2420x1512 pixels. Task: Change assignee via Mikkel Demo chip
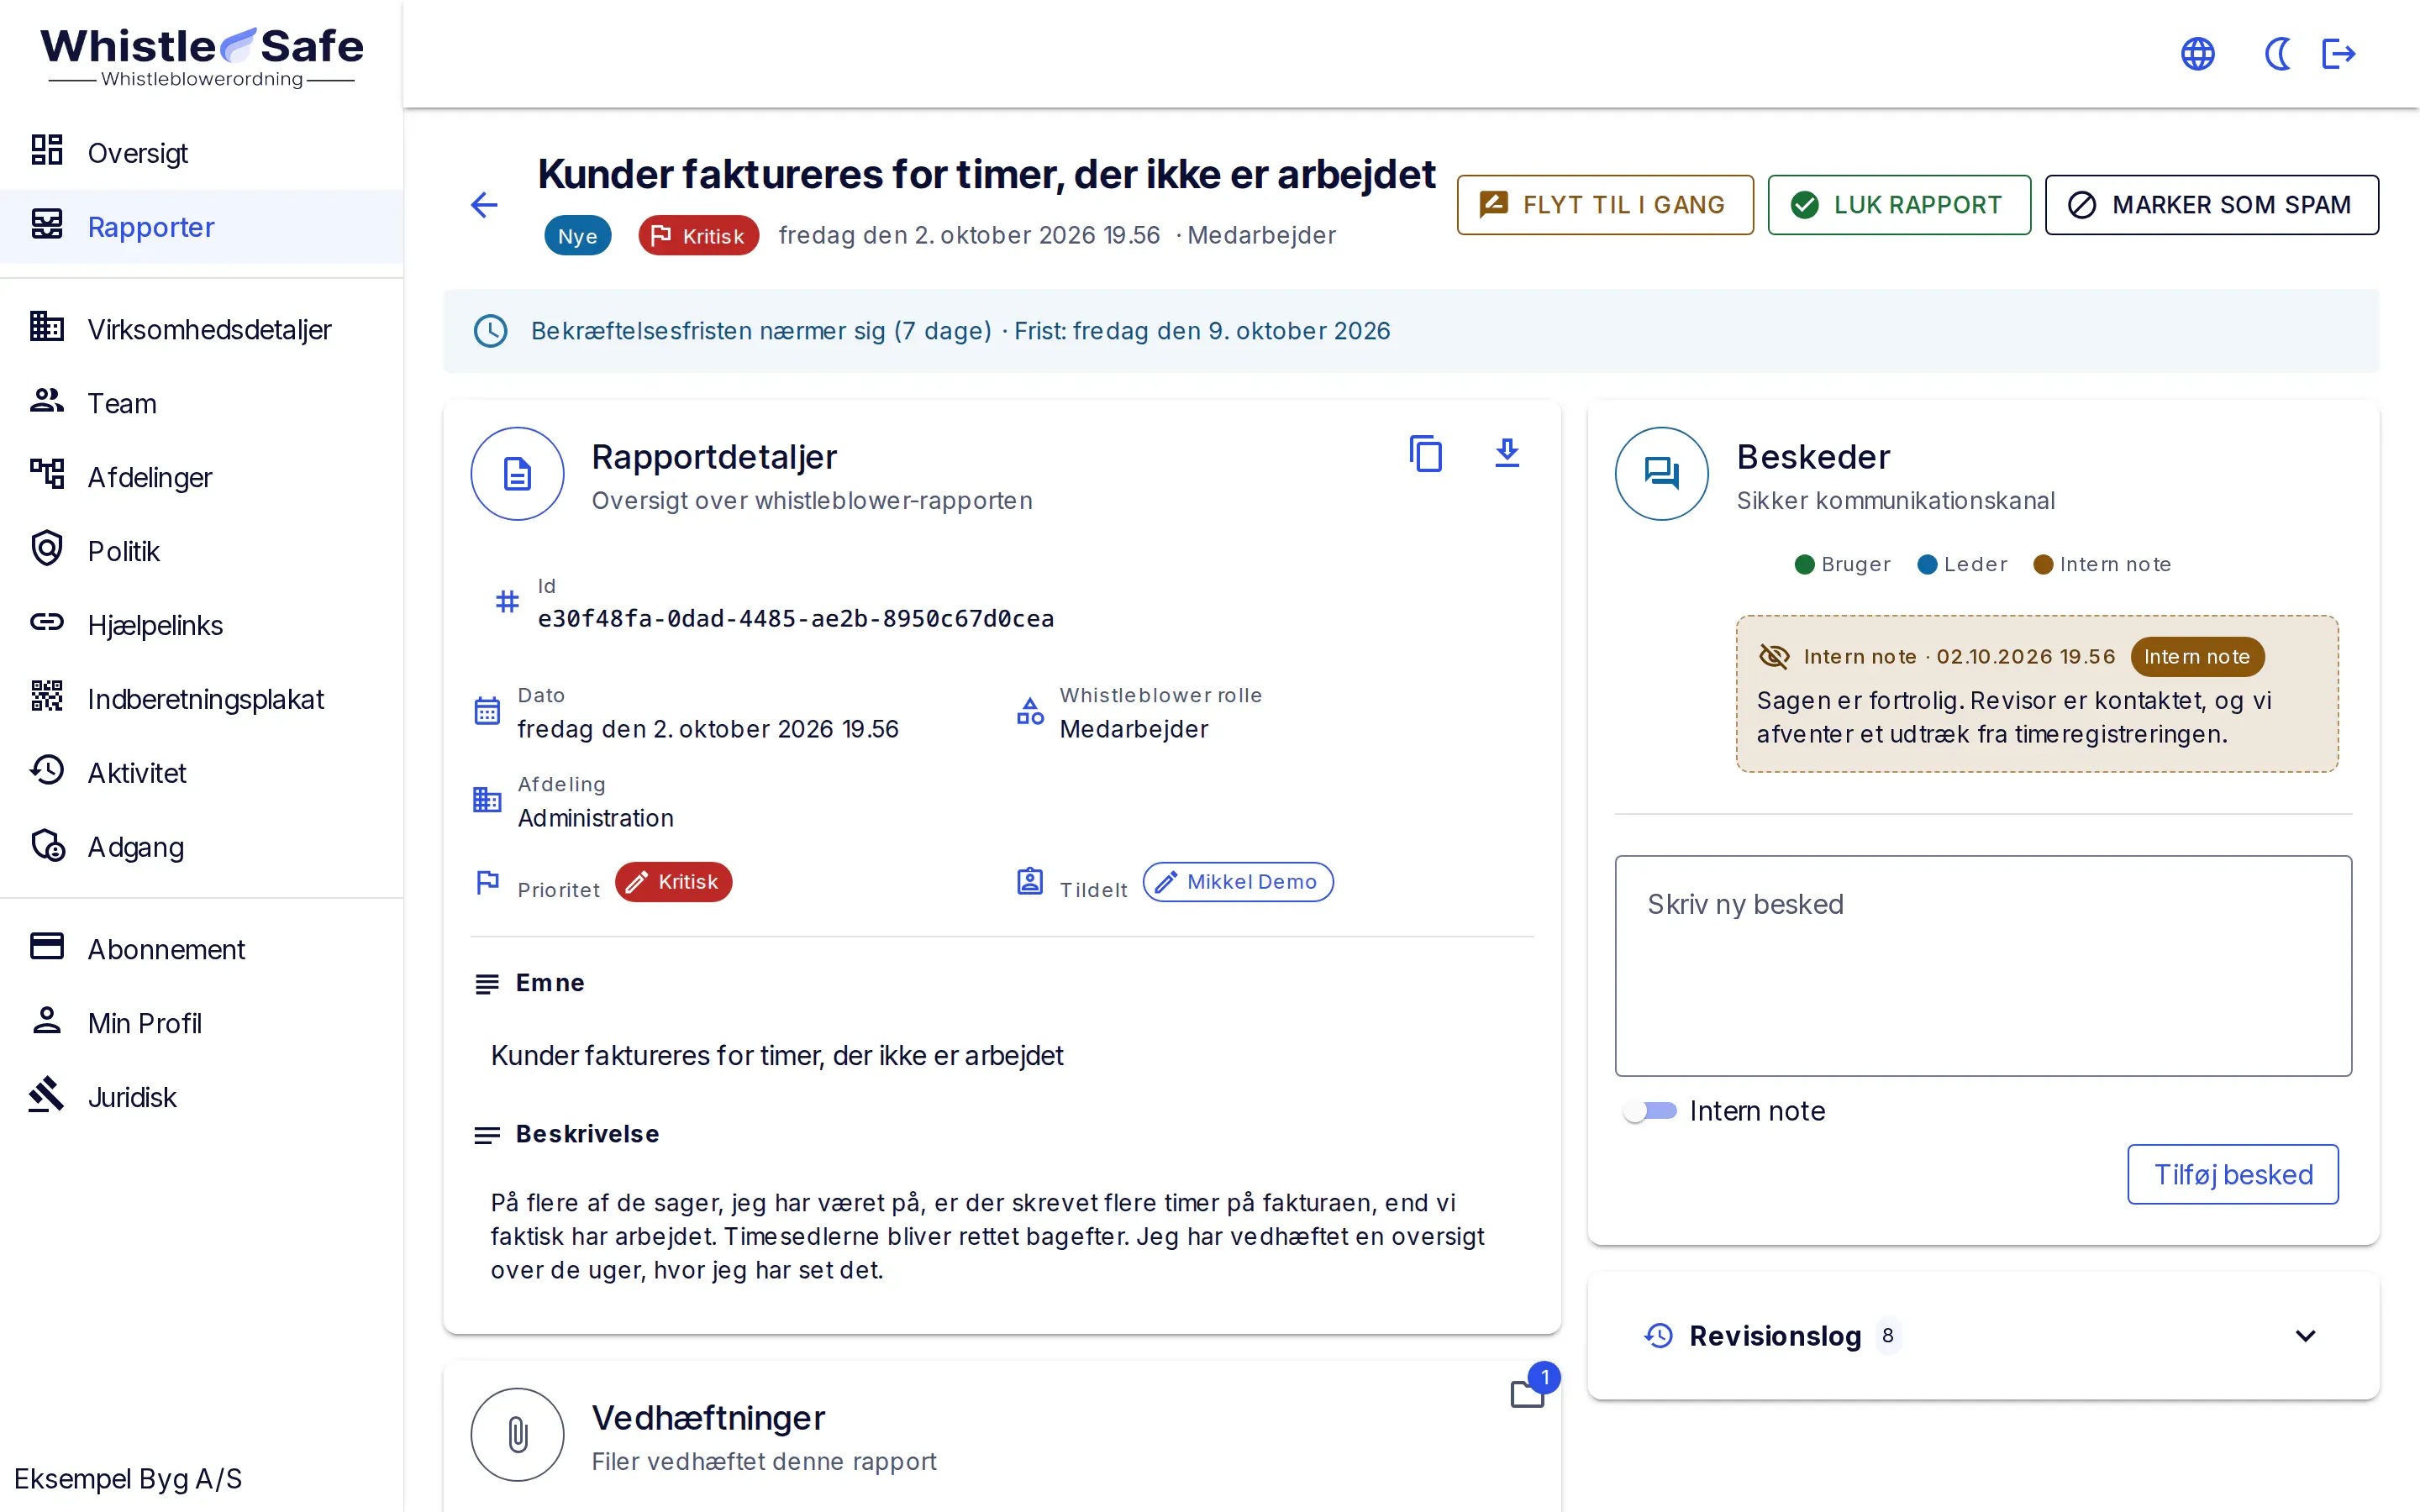(1237, 882)
